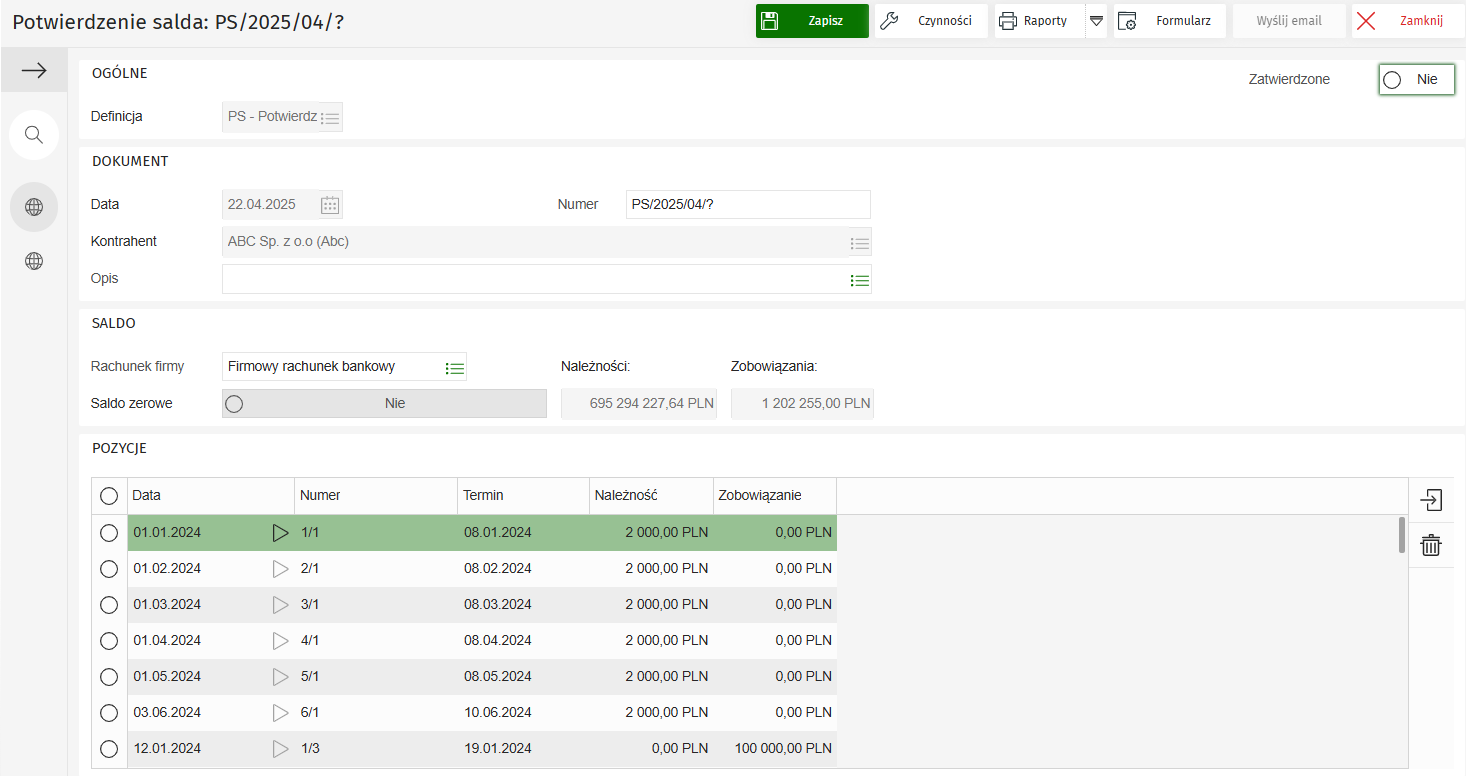This screenshot has width=1466, height=776.
Task: Expand the Raporty dropdown arrow
Action: [1096, 21]
